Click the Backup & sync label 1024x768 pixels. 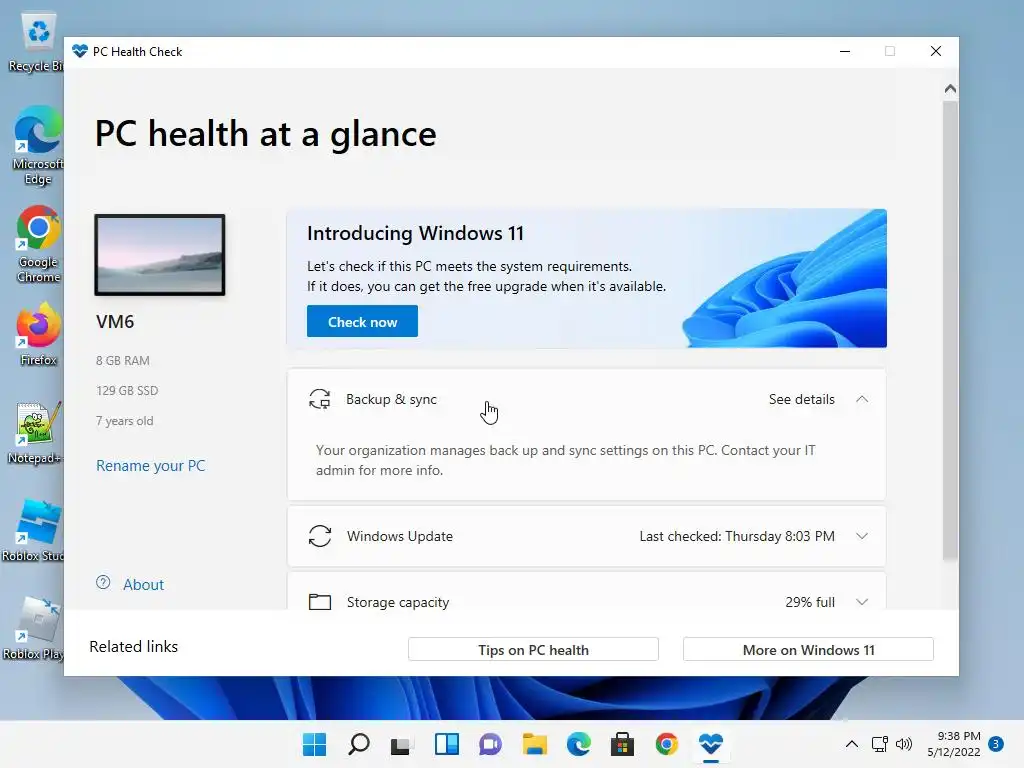[391, 399]
